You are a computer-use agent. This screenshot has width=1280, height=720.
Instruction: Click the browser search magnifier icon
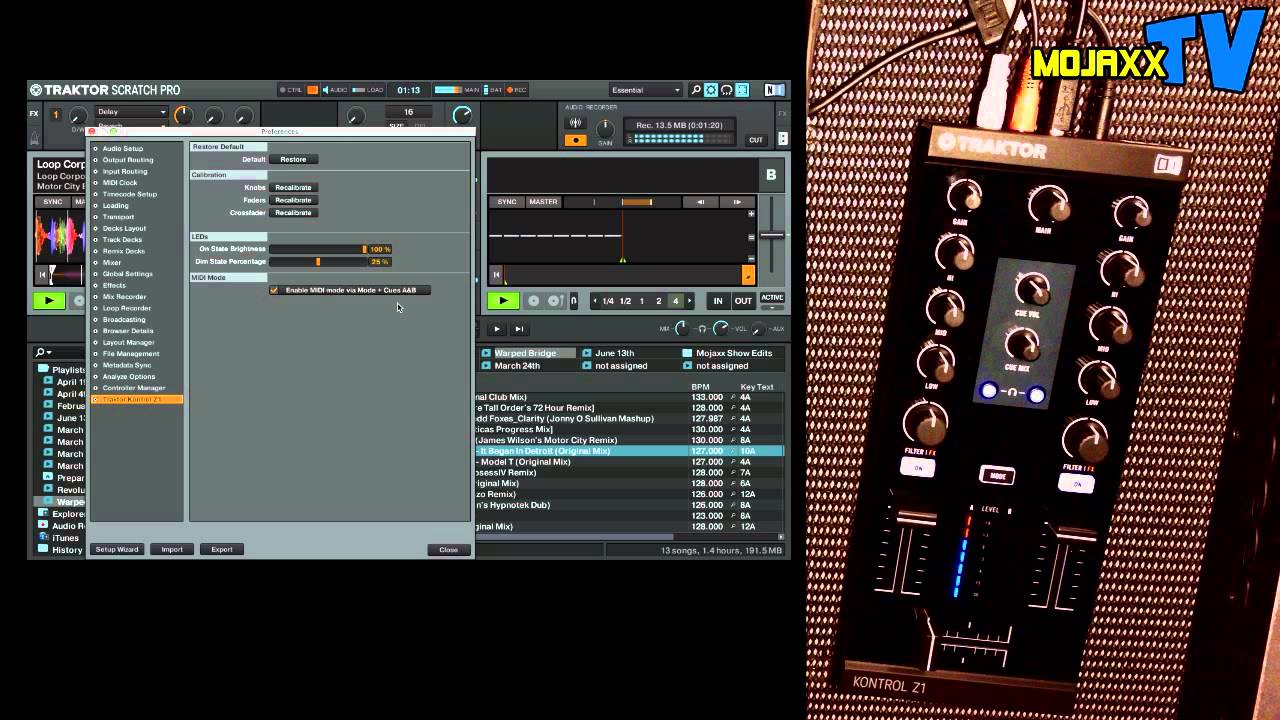(x=41, y=353)
